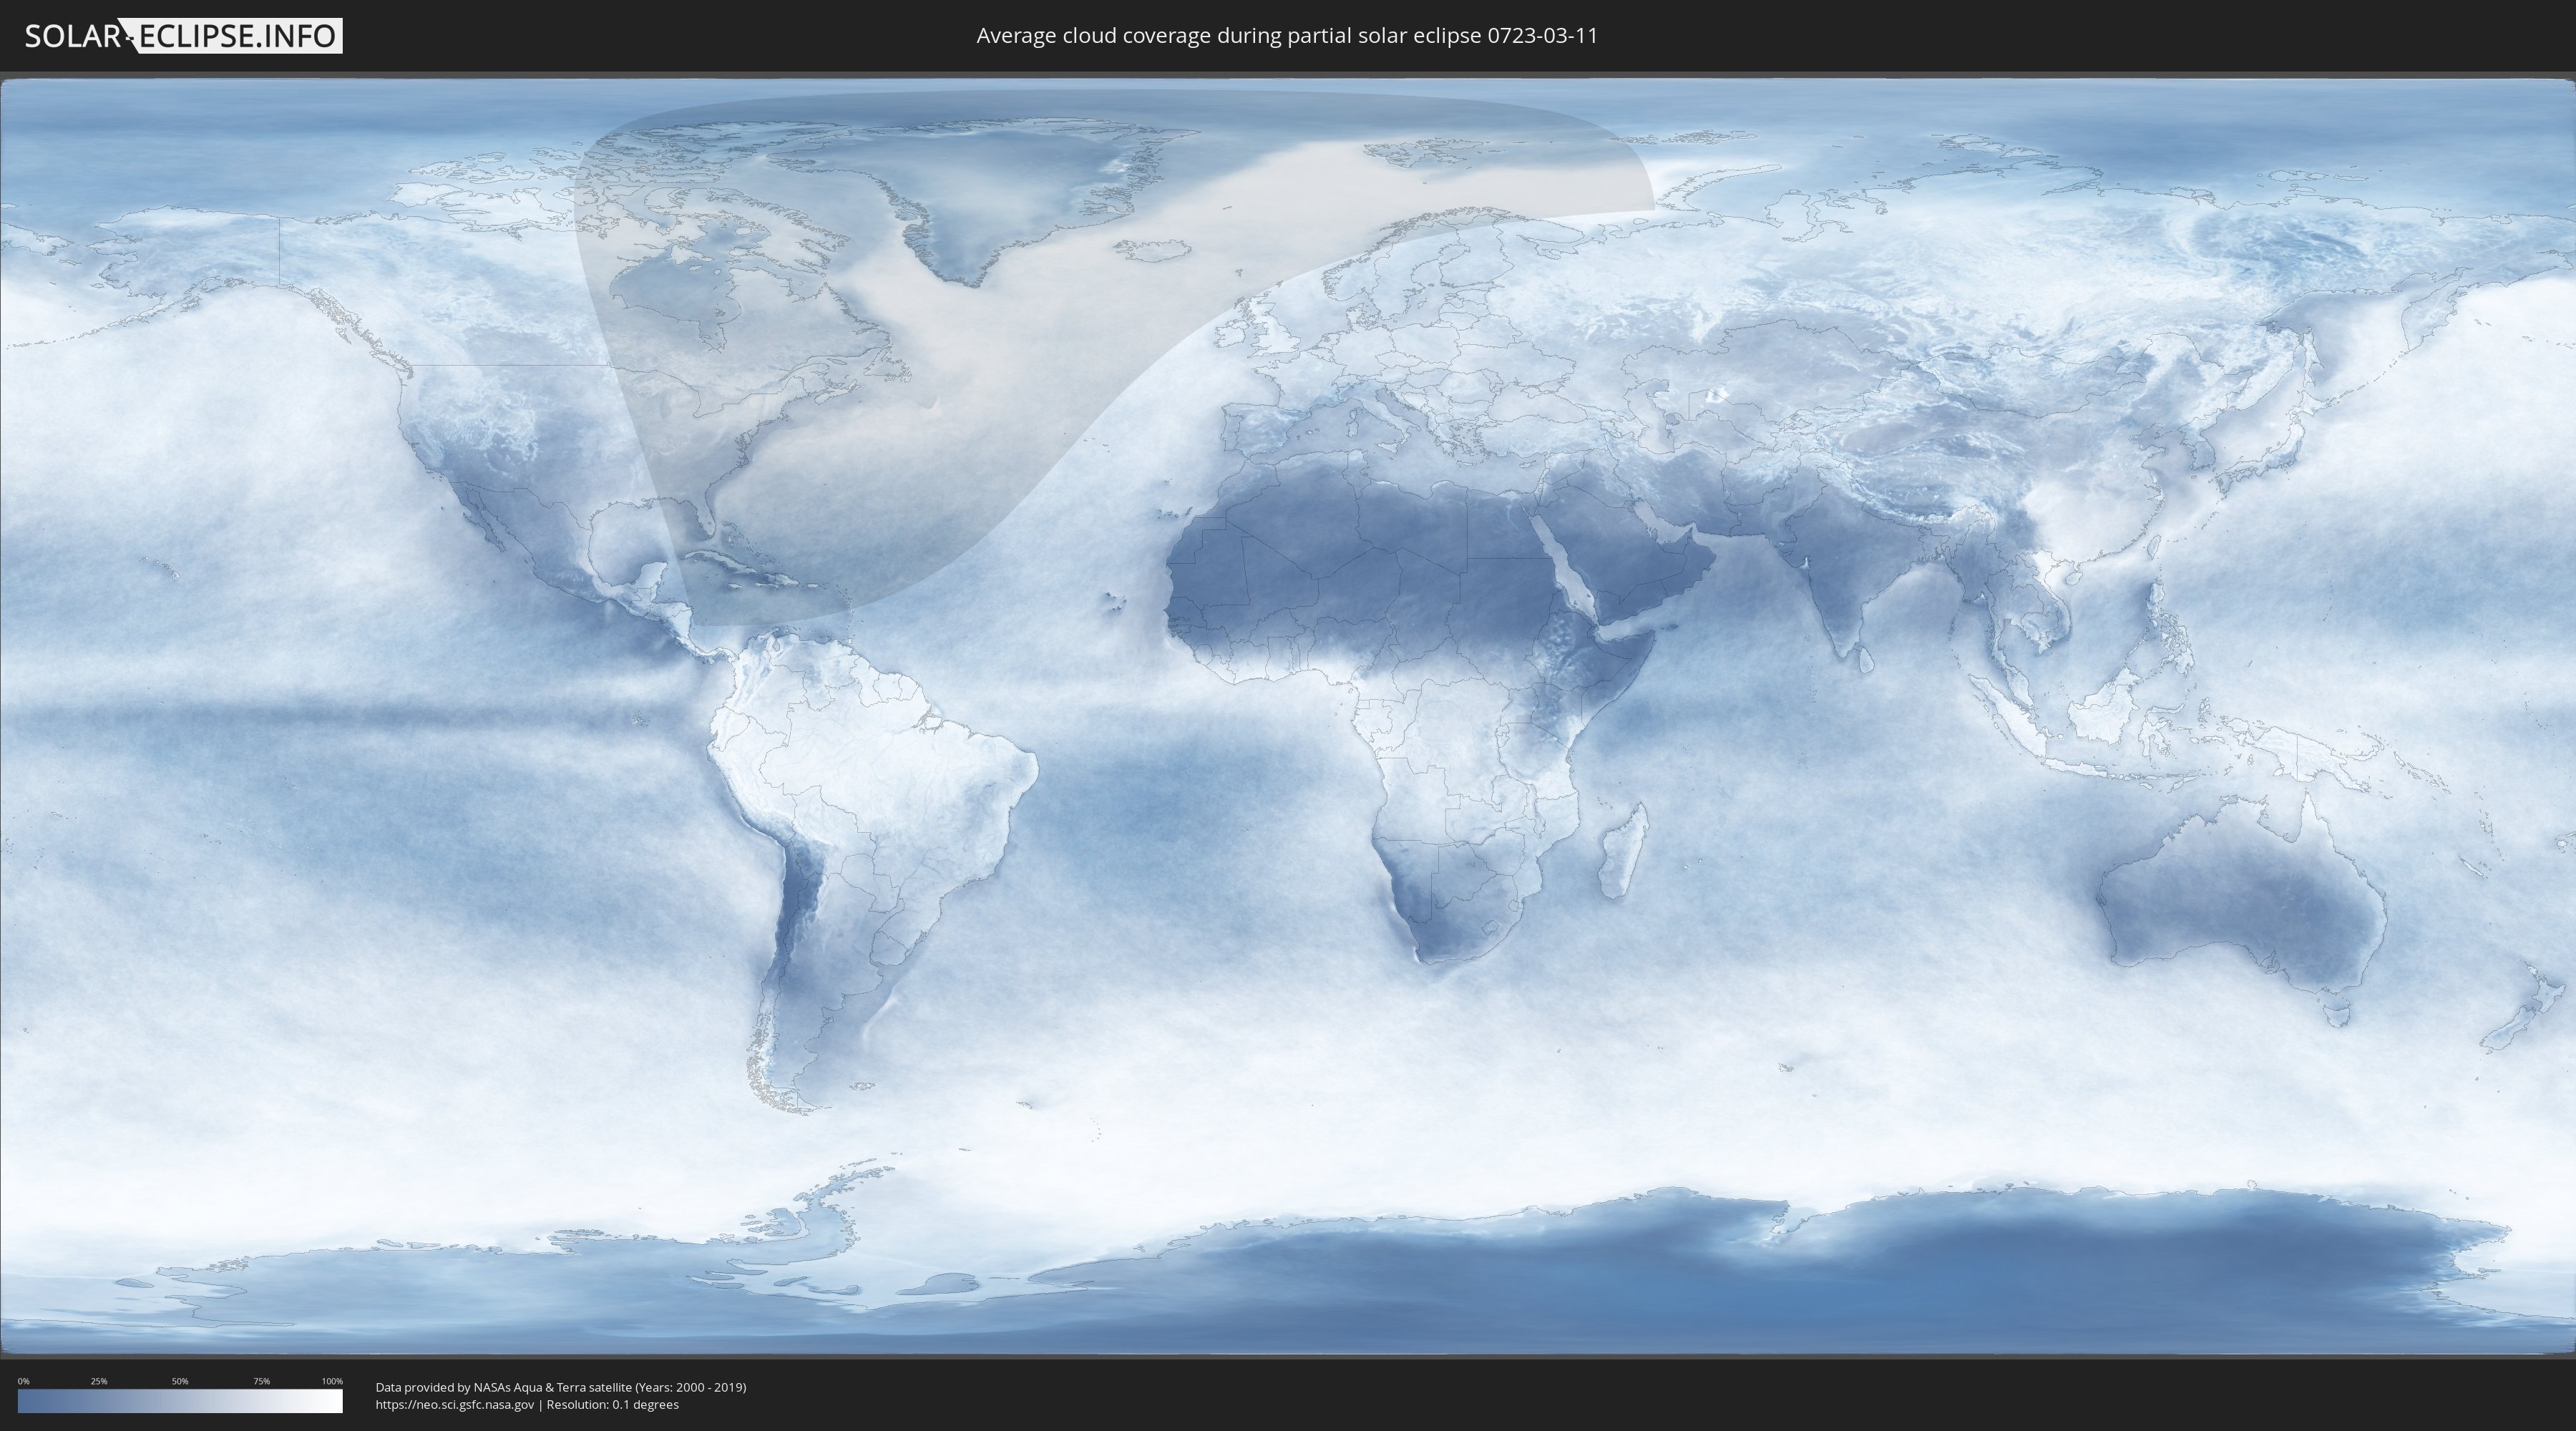This screenshot has width=2576, height=1431.
Task: Click the SOLAR-ECLIPSE.INFO logo
Action: click(183, 36)
